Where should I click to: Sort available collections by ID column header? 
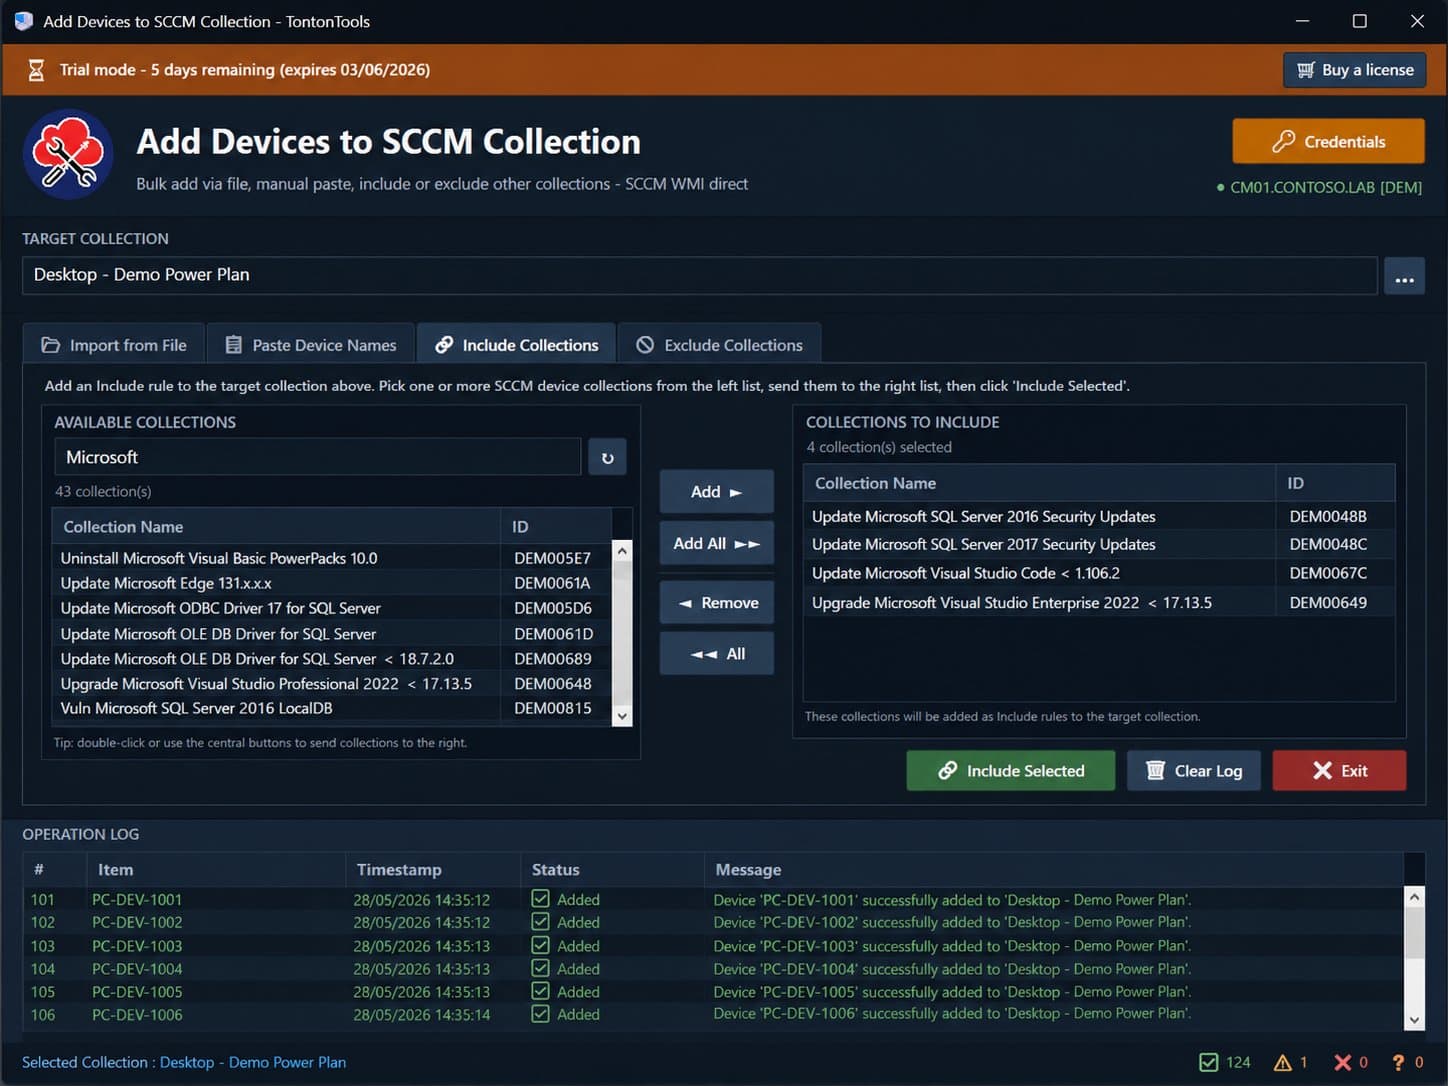pyautogui.click(x=556, y=527)
